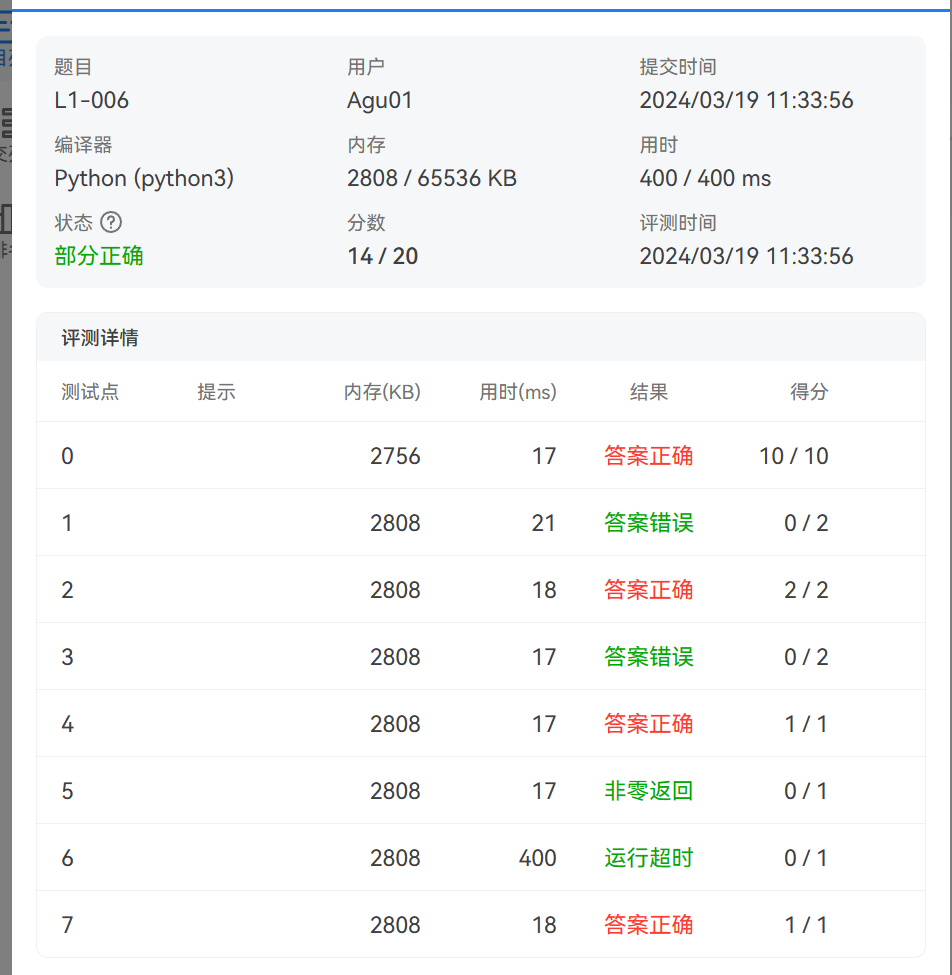Toggle test point 0 row selection
This screenshot has height=975, width=952.
66,456
